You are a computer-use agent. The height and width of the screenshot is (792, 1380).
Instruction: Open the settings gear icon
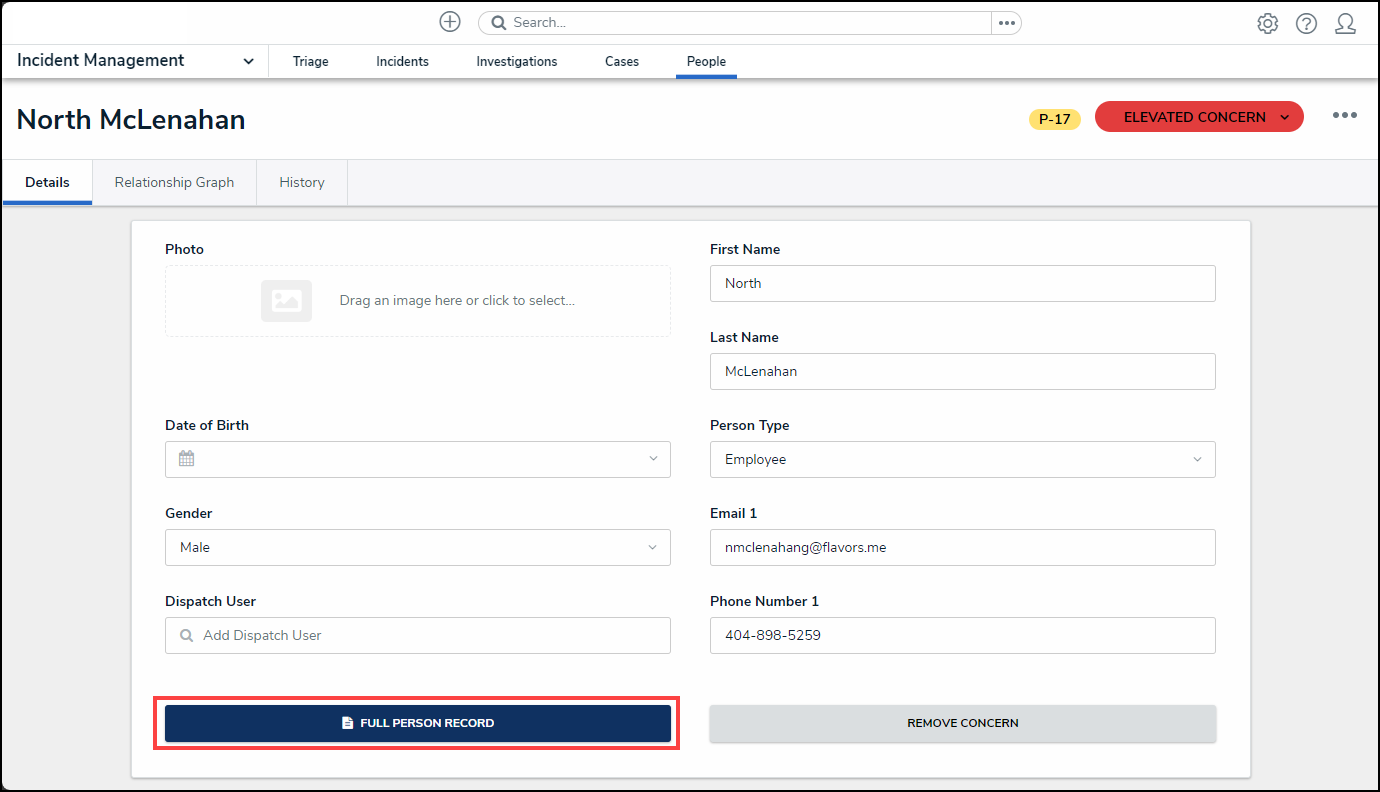tap(1267, 24)
